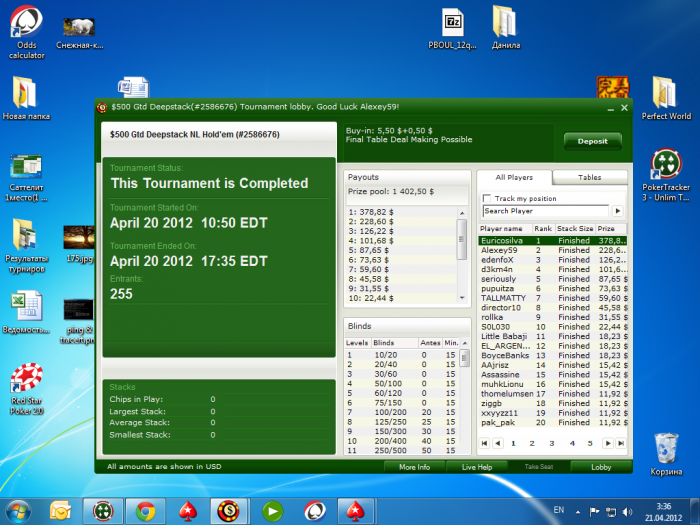
Task: Click the Lobby button
Action: pos(601,467)
